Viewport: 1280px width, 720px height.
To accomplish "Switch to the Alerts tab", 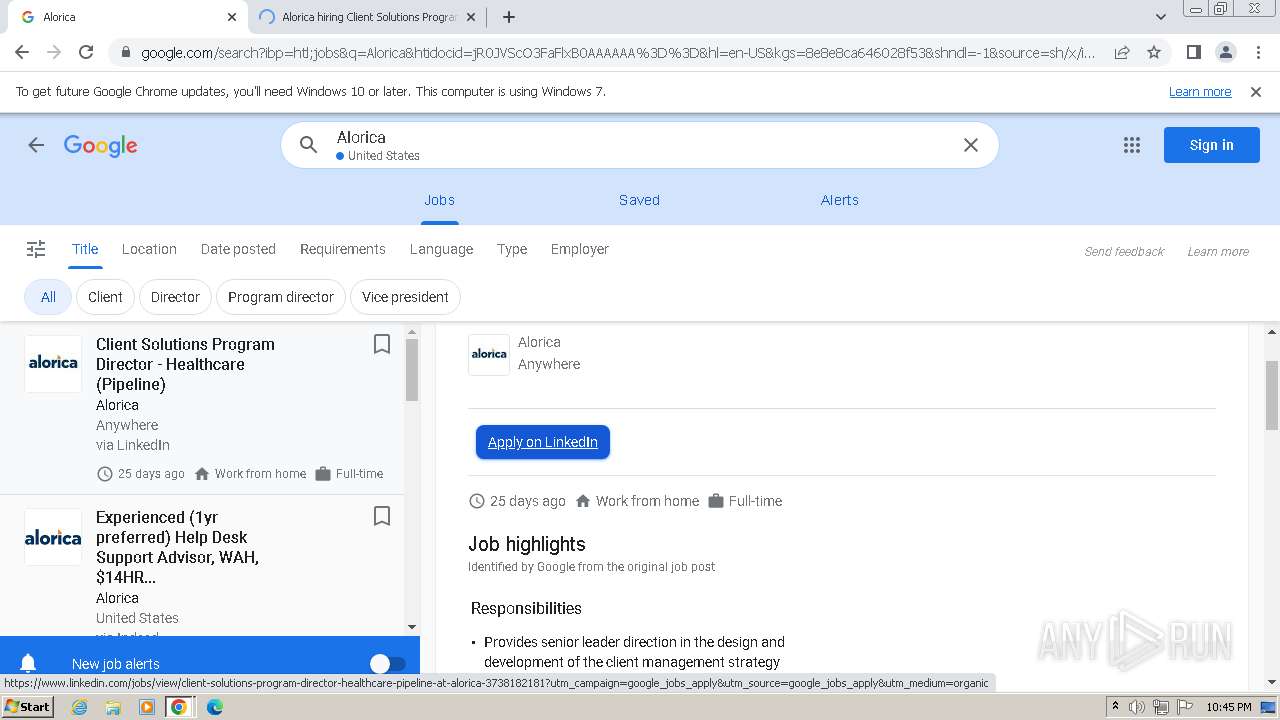I will point(840,200).
